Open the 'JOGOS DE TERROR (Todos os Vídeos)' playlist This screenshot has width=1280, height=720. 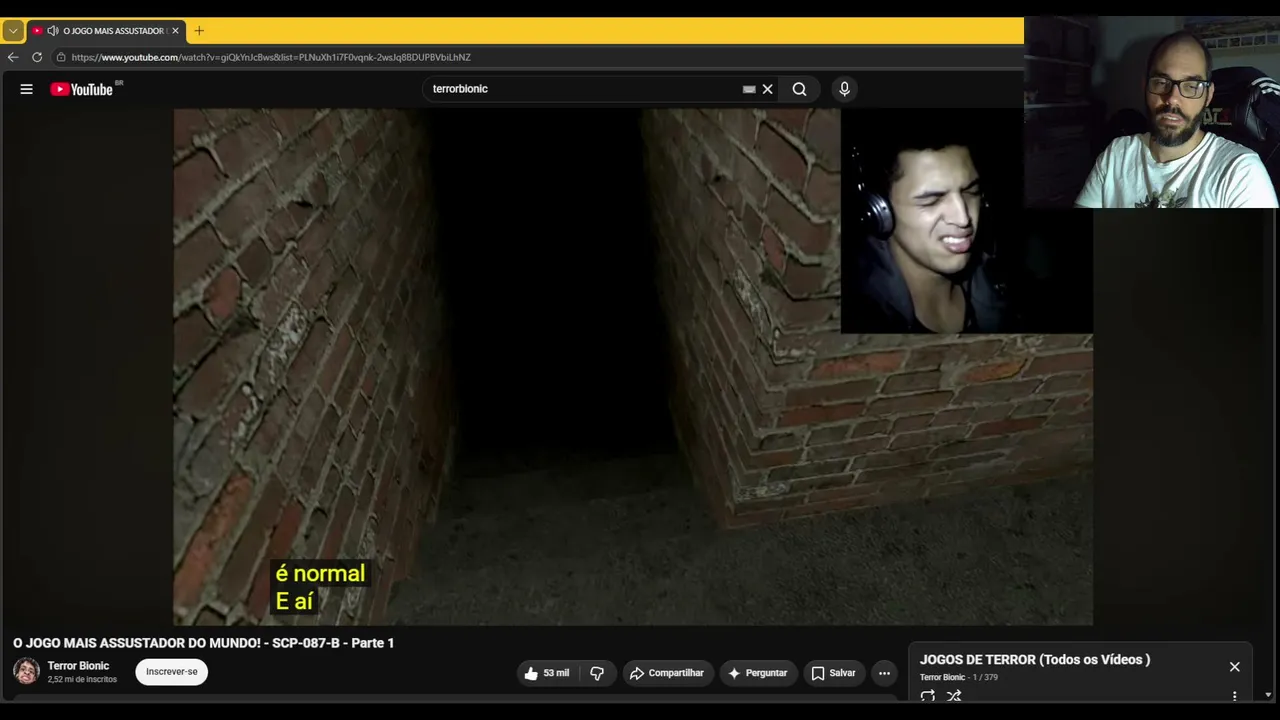[x=1035, y=660]
